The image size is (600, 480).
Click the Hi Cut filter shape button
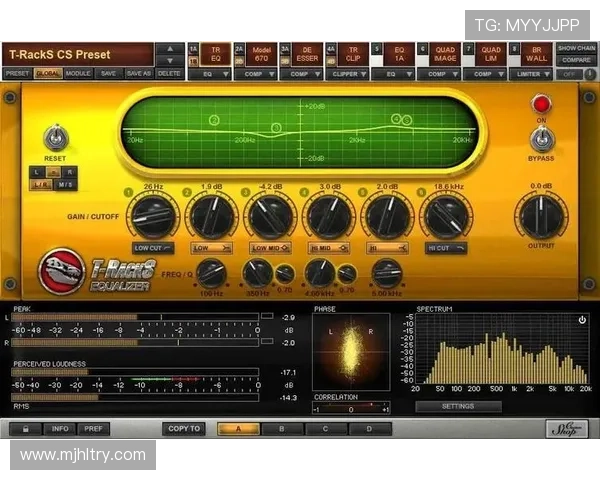tap(446, 248)
